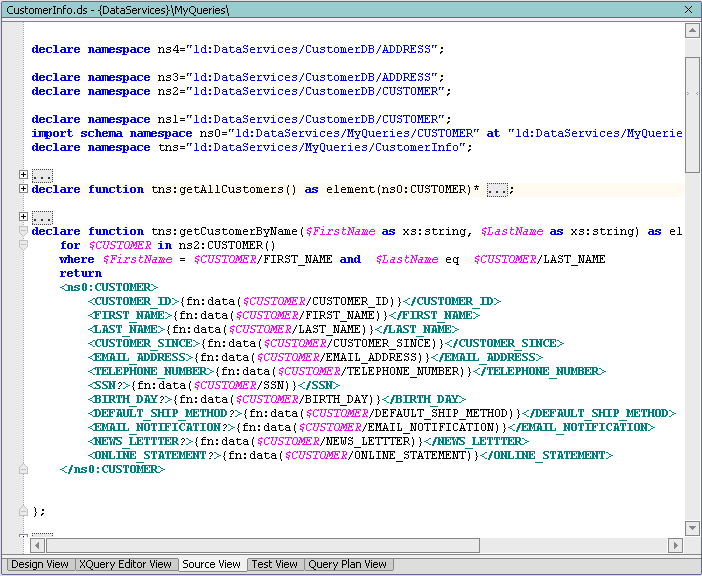Click the <EMAIL_NOTIFICATION?> opening tag
702x576 pixels.
point(161,427)
